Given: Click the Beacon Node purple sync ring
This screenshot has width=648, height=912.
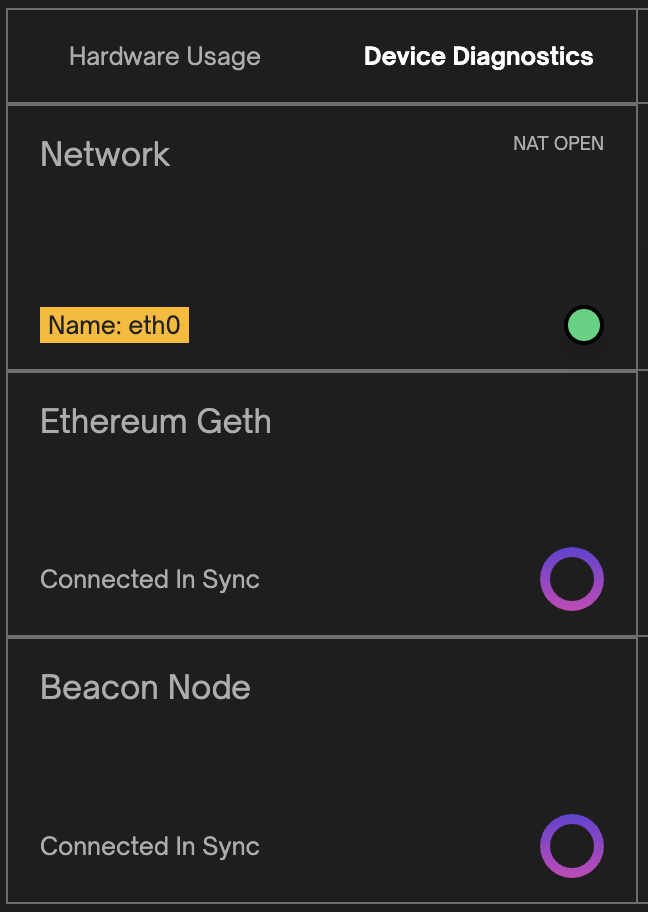Looking at the screenshot, I should [x=572, y=846].
